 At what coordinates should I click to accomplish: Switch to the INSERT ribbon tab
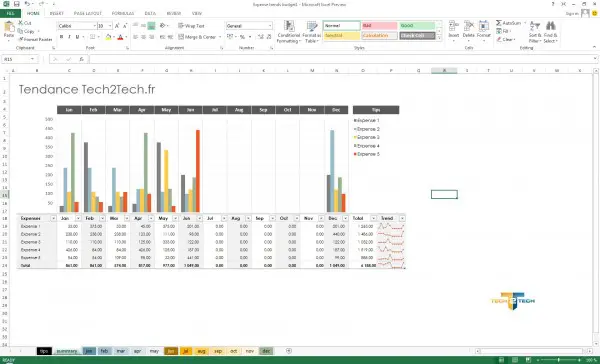click(57, 13)
